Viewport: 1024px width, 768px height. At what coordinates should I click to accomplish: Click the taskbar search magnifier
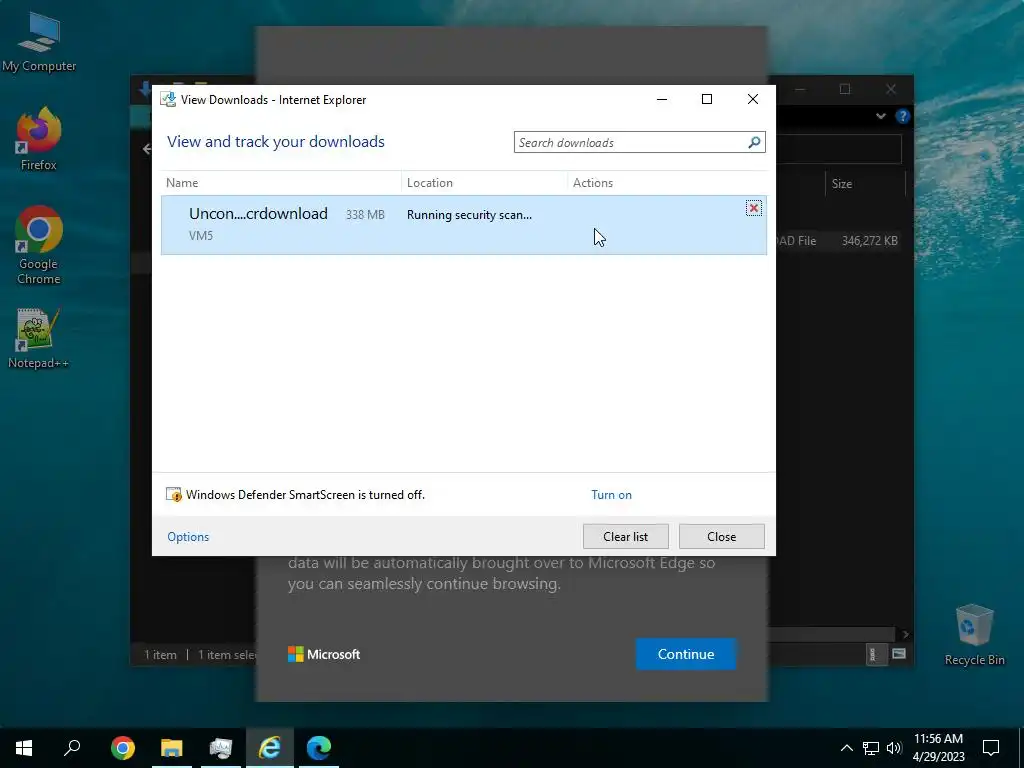72,748
